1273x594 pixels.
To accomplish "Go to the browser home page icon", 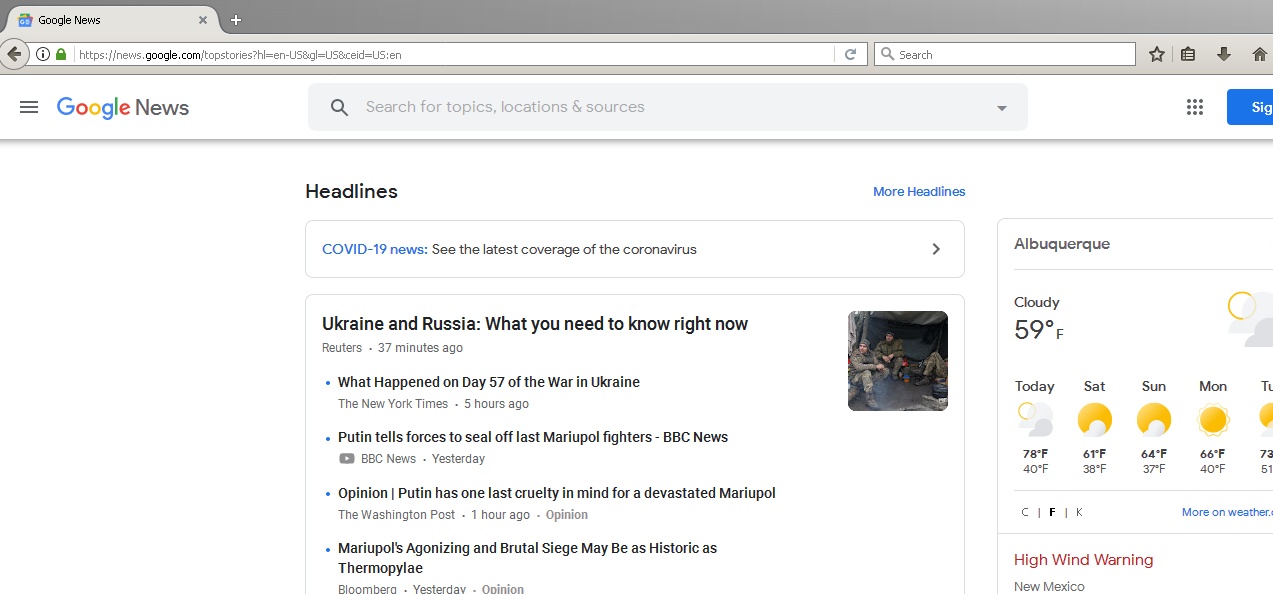I will [1259, 54].
